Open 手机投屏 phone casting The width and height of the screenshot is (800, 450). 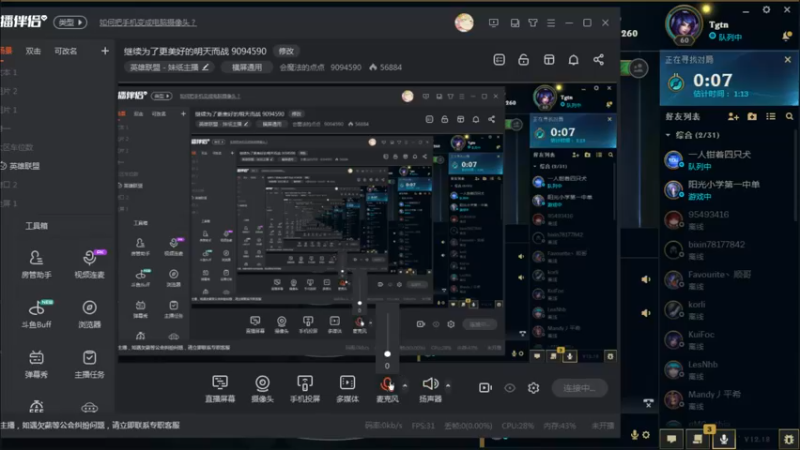(x=305, y=388)
